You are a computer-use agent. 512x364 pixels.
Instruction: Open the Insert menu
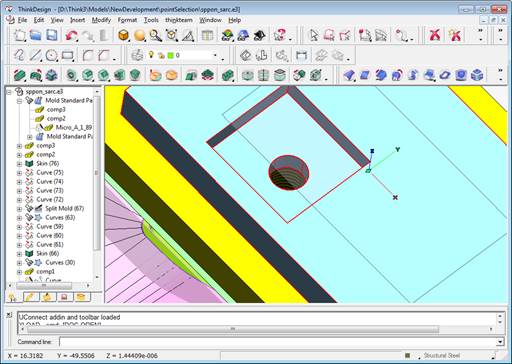click(77, 20)
